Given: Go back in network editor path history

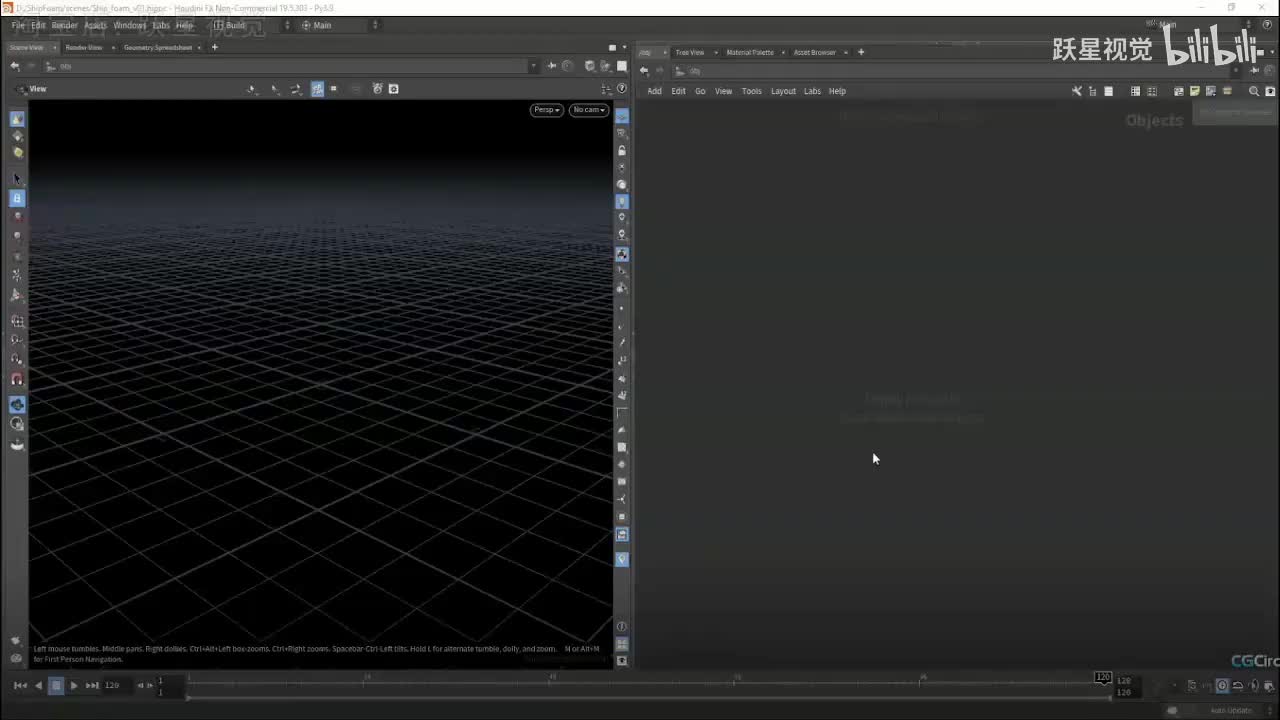Looking at the screenshot, I should 644,71.
